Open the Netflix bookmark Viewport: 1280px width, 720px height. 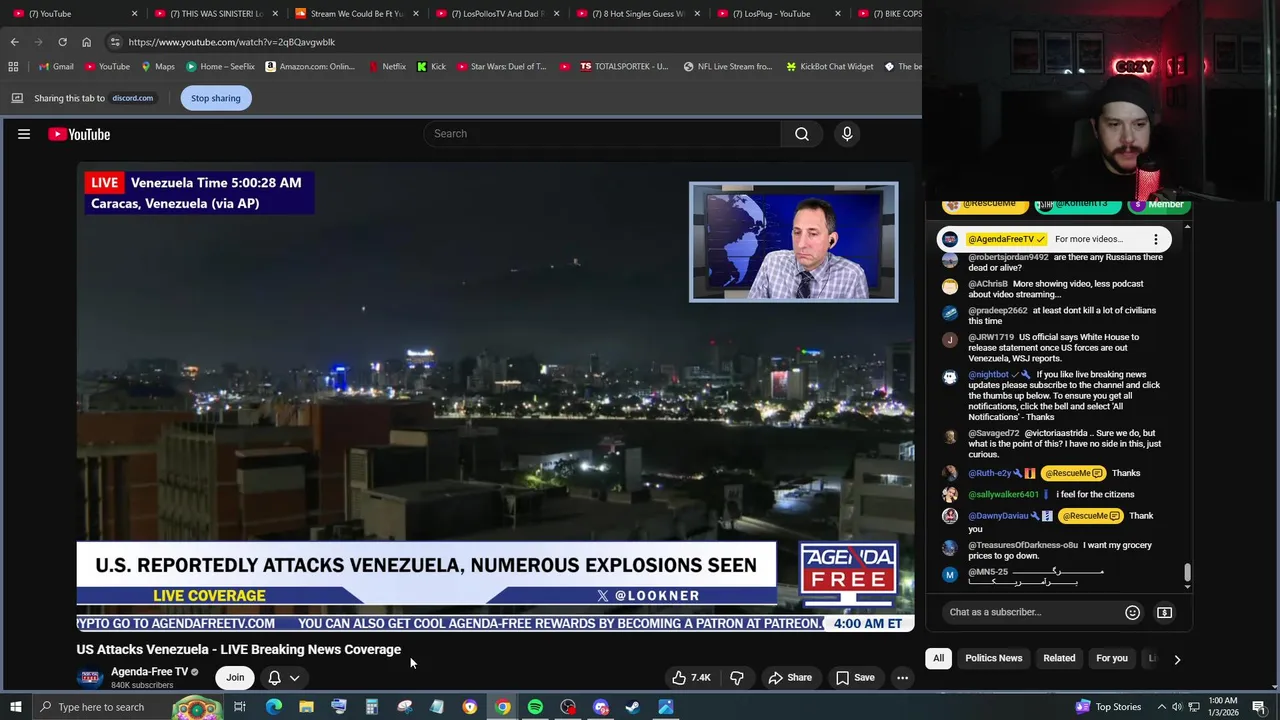(387, 66)
